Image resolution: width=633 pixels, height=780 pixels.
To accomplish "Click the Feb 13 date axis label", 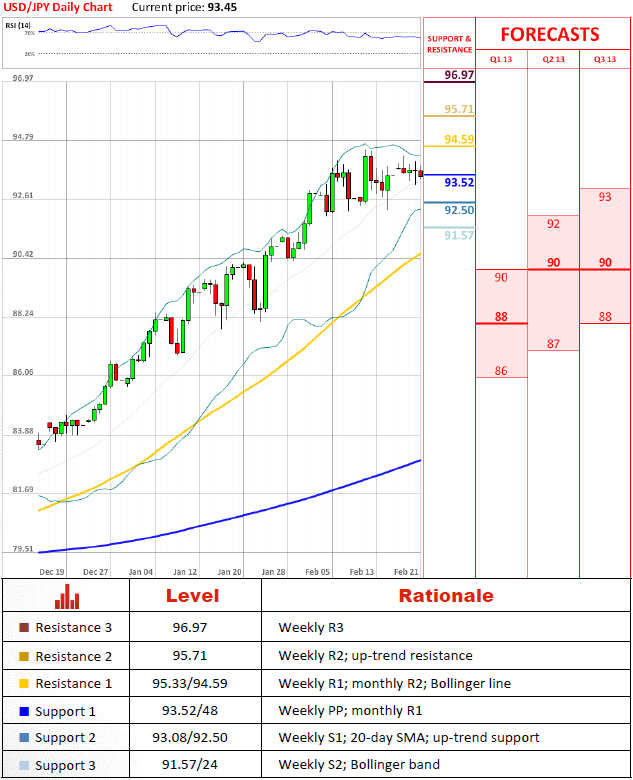I will pyautogui.click(x=362, y=572).
